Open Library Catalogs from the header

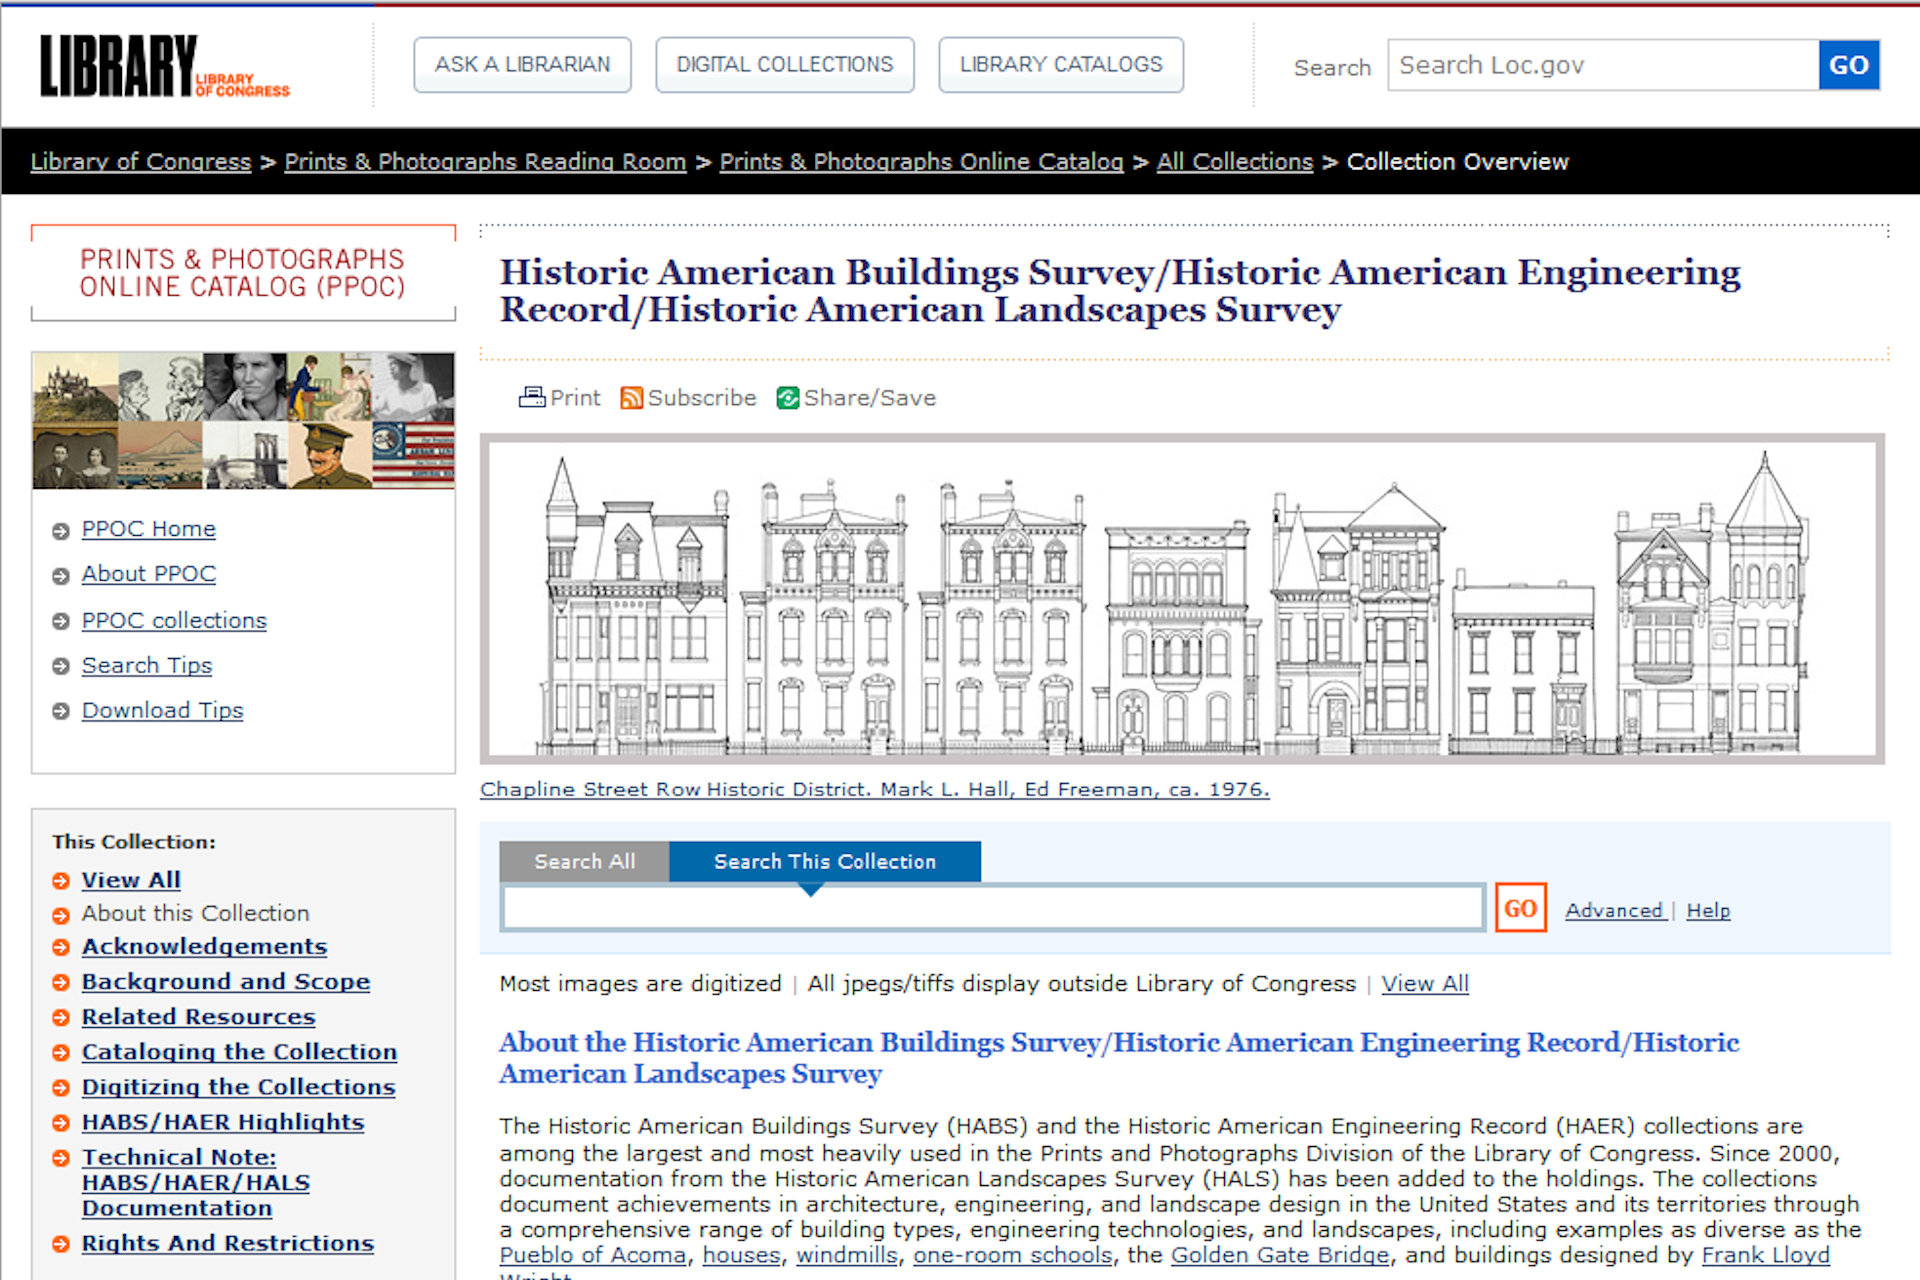pyautogui.click(x=1061, y=65)
